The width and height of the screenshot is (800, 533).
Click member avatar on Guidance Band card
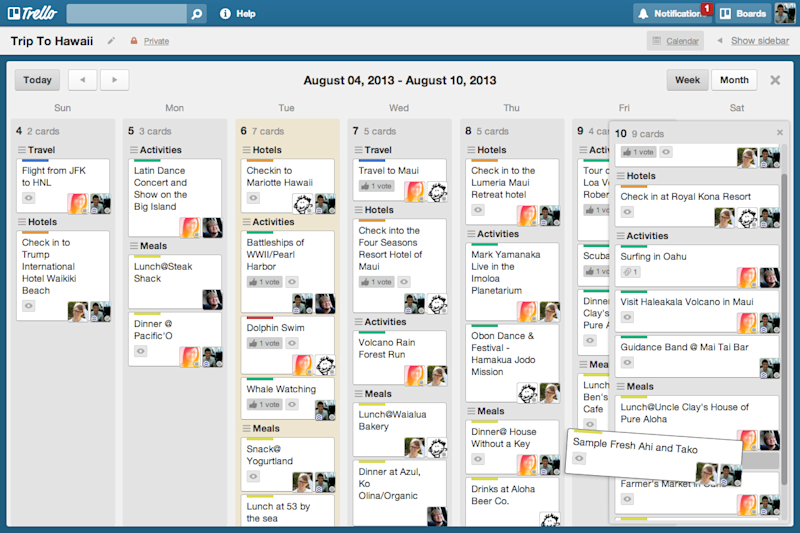[x=769, y=368]
